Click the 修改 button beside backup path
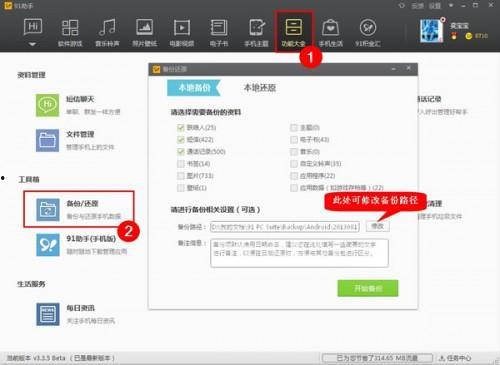This screenshot has height=365, width=500. pyautogui.click(x=377, y=226)
